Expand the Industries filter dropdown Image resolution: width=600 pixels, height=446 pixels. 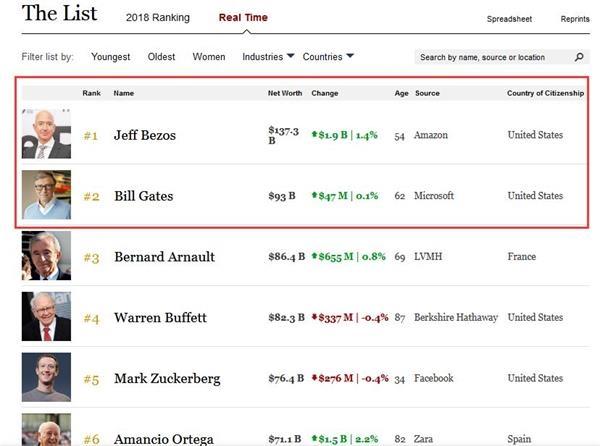point(268,57)
